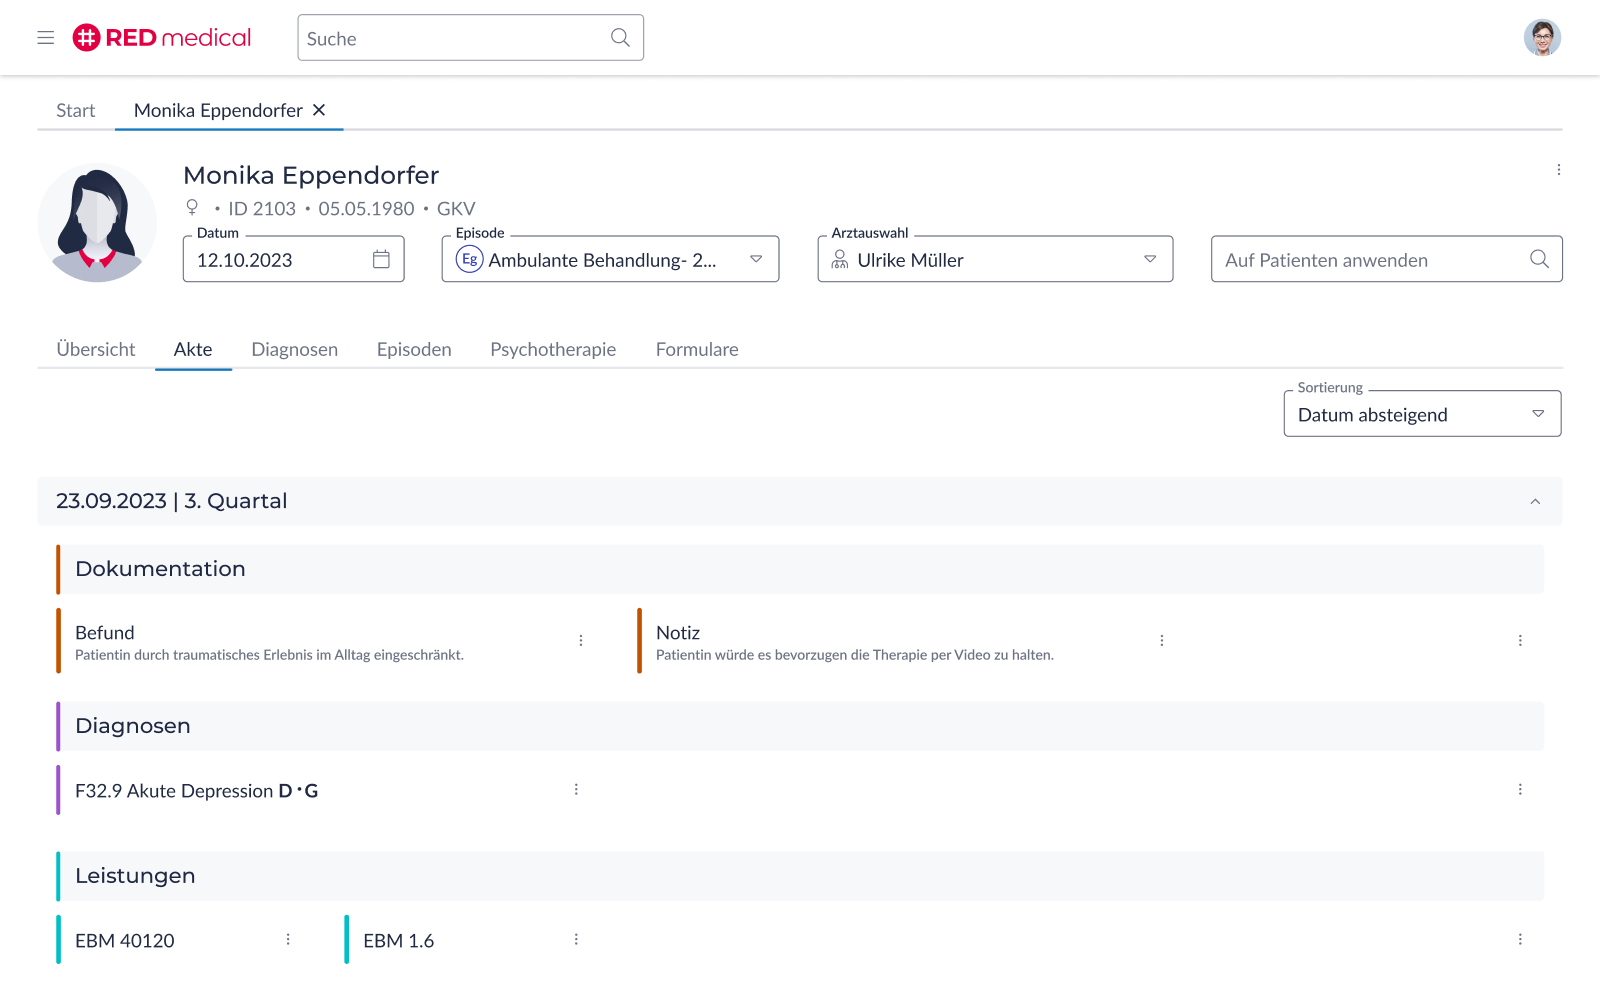The height and width of the screenshot is (1001, 1600).
Task: Switch to the Formulare tab
Action: click(x=697, y=349)
